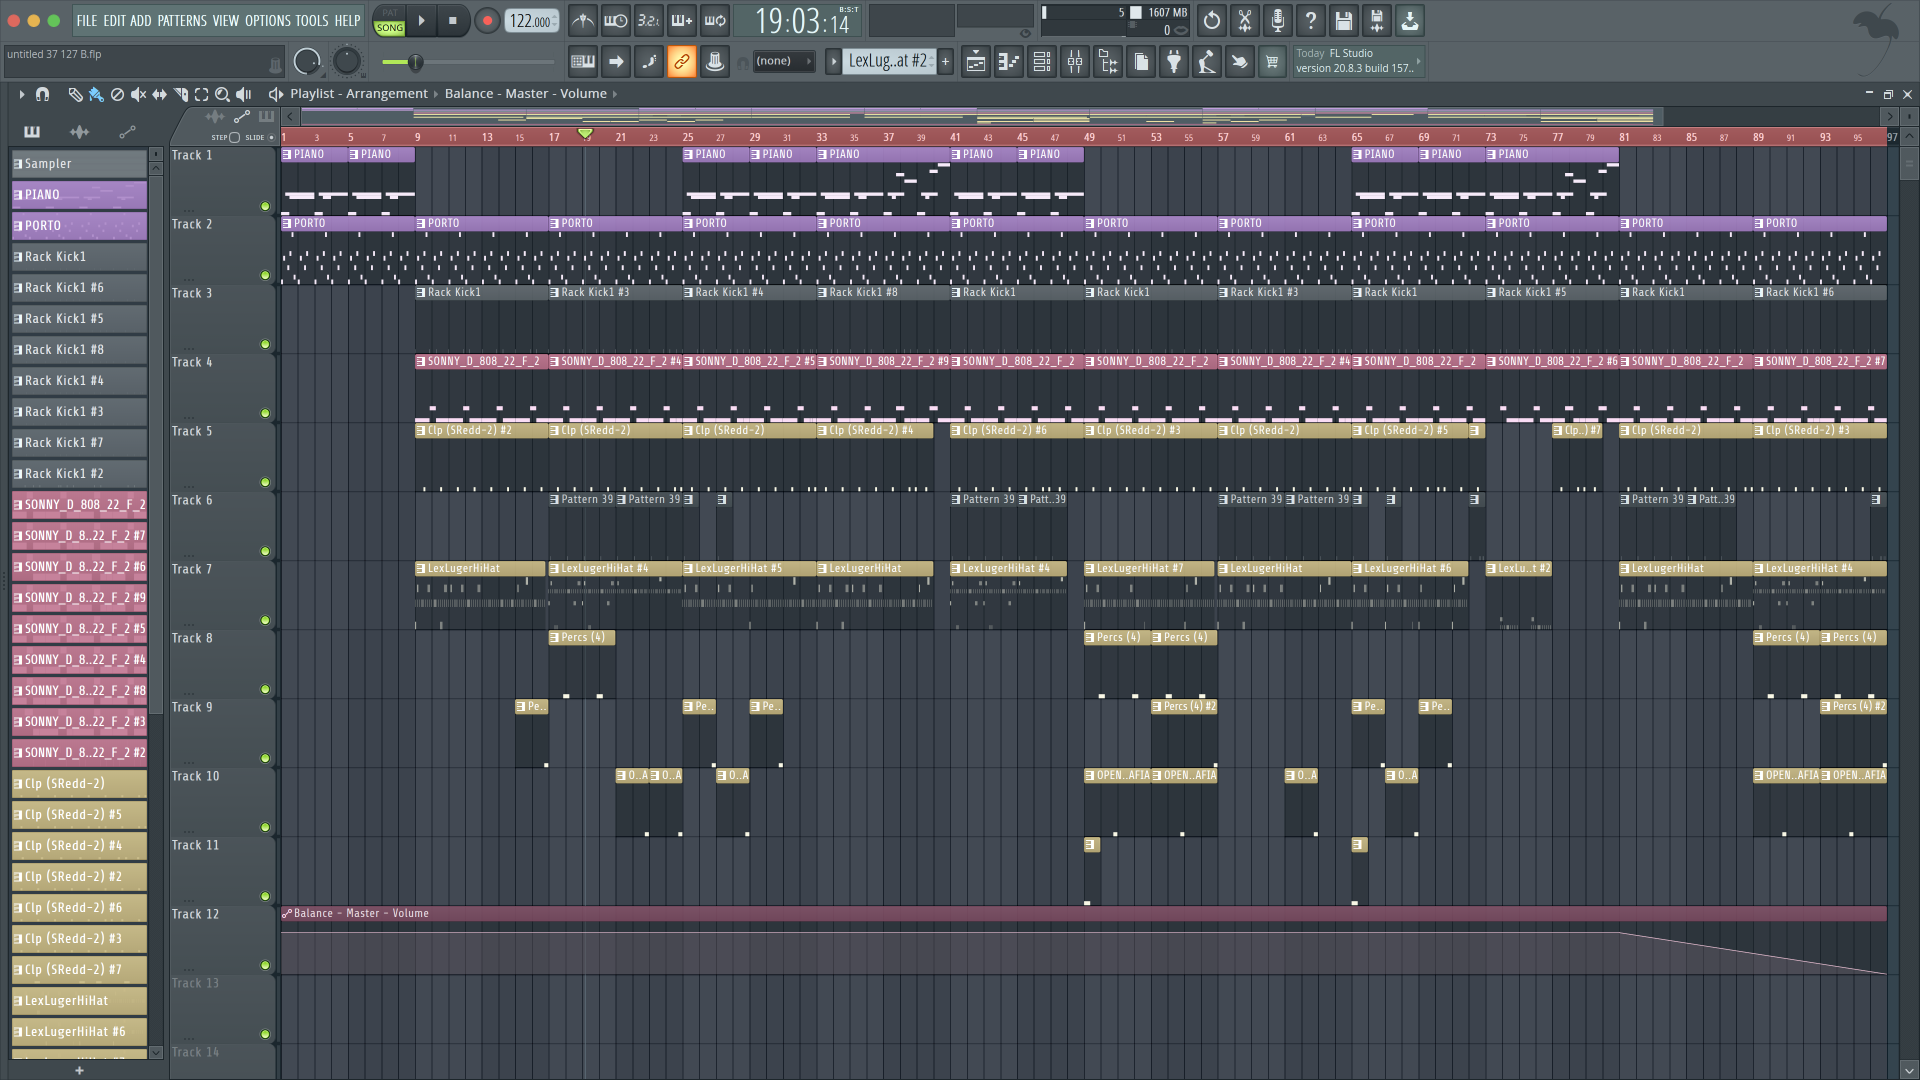Select PIANO in the picker list
The width and height of the screenshot is (1920, 1080).
coord(79,195)
